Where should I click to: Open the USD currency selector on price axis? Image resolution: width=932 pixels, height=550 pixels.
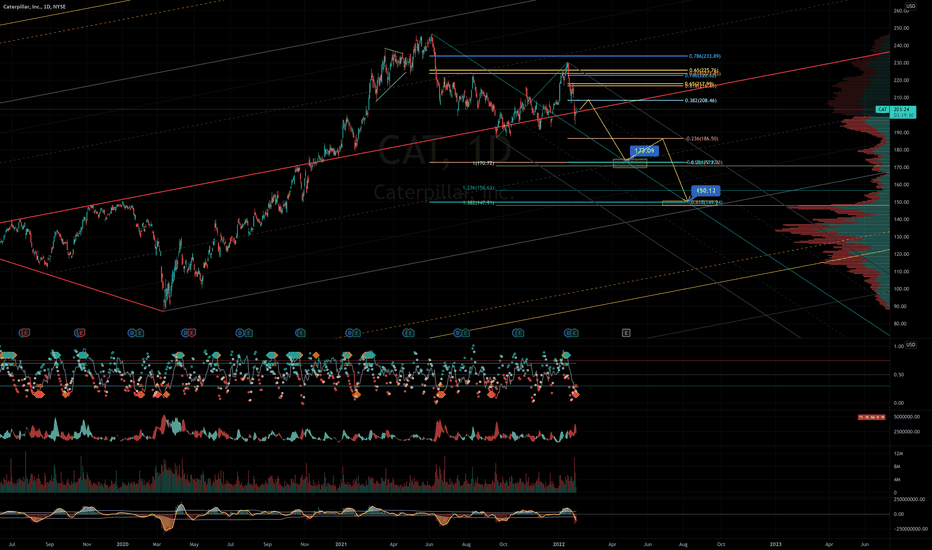click(910, 6)
